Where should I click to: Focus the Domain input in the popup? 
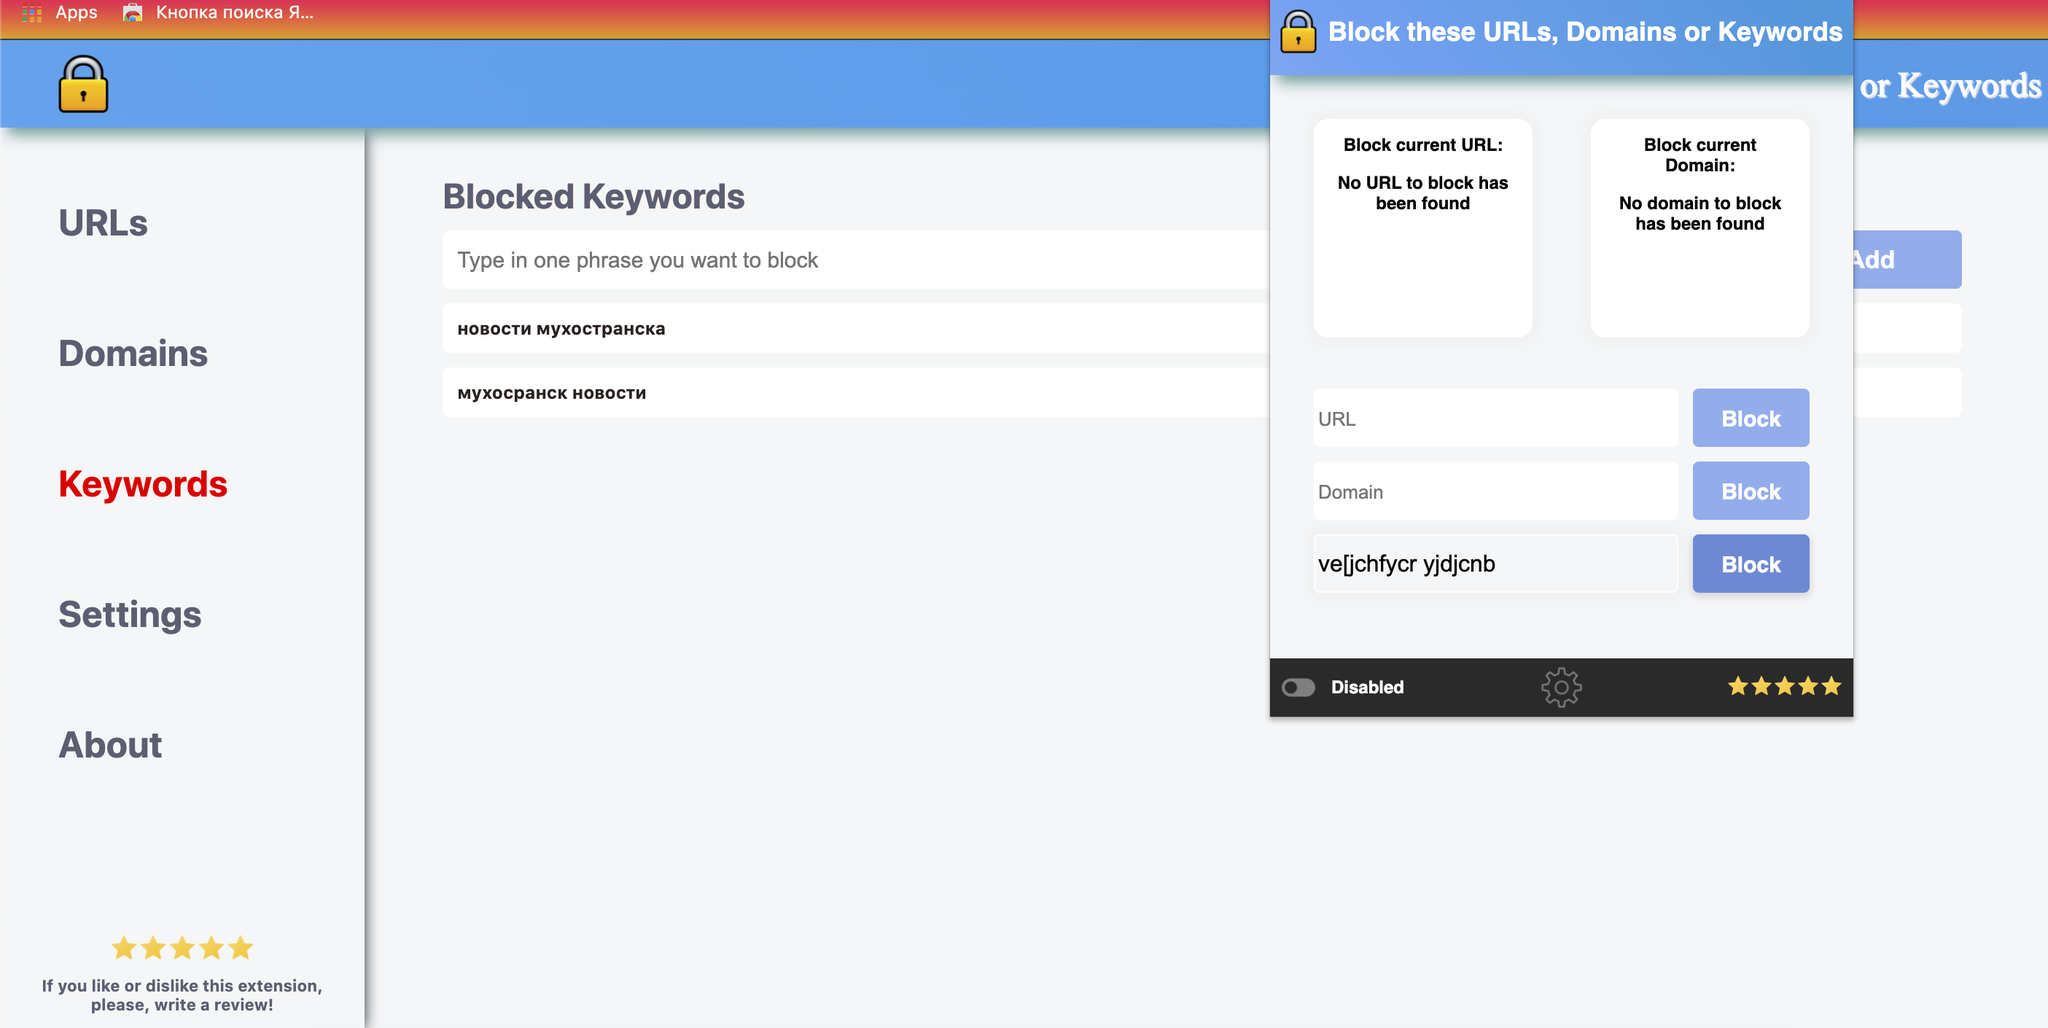pyautogui.click(x=1495, y=491)
